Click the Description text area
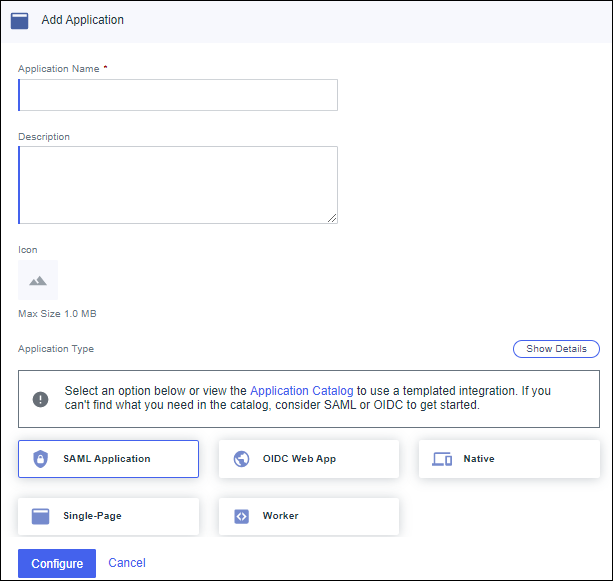 tap(178, 185)
